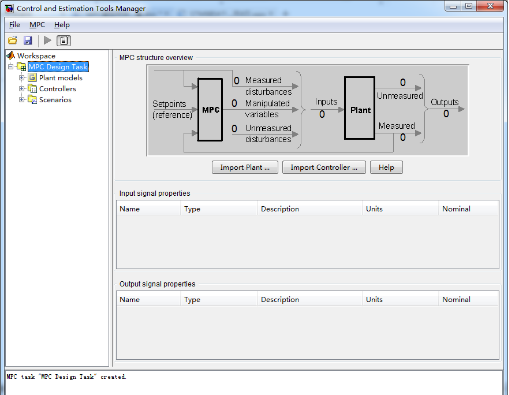Select Scenarios in the tree
Screen dimensions: 509x395
(55, 100)
